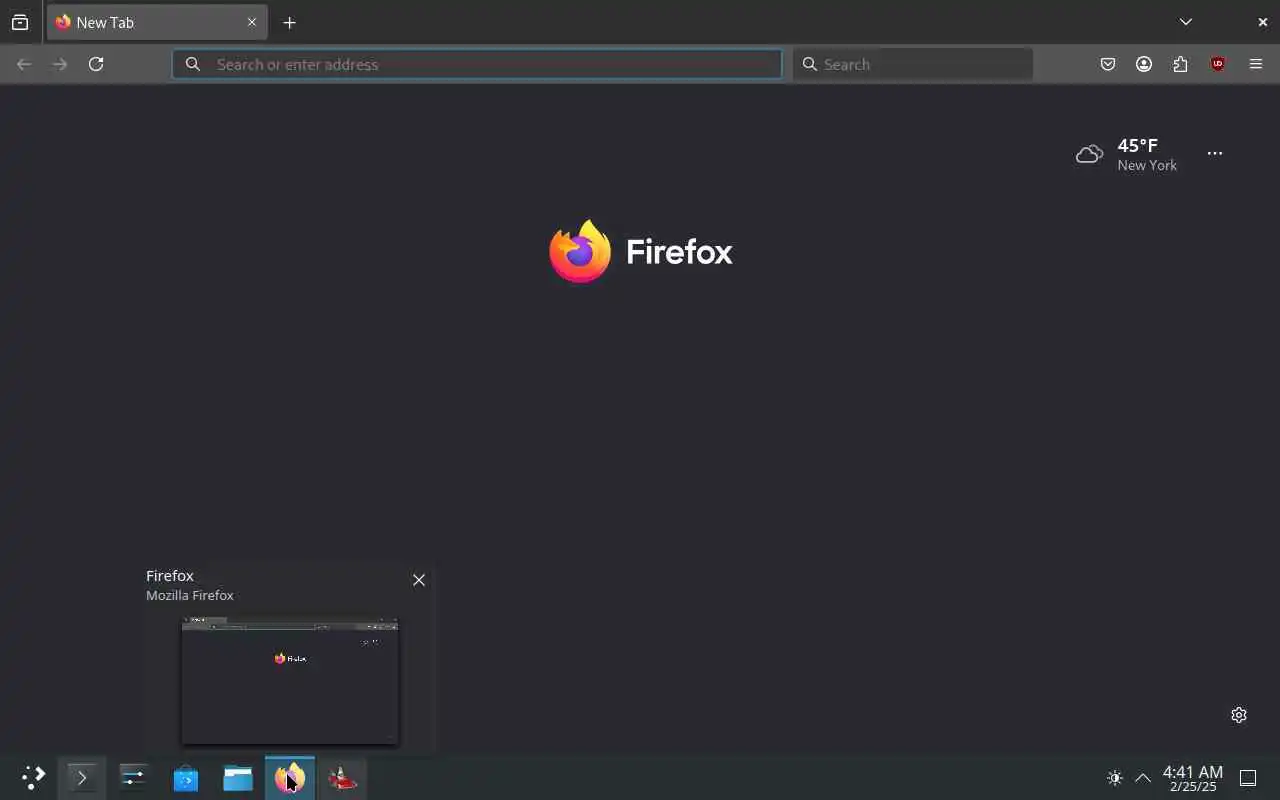
Task: Open System Settings from the taskbar
Action: [134, 777]
